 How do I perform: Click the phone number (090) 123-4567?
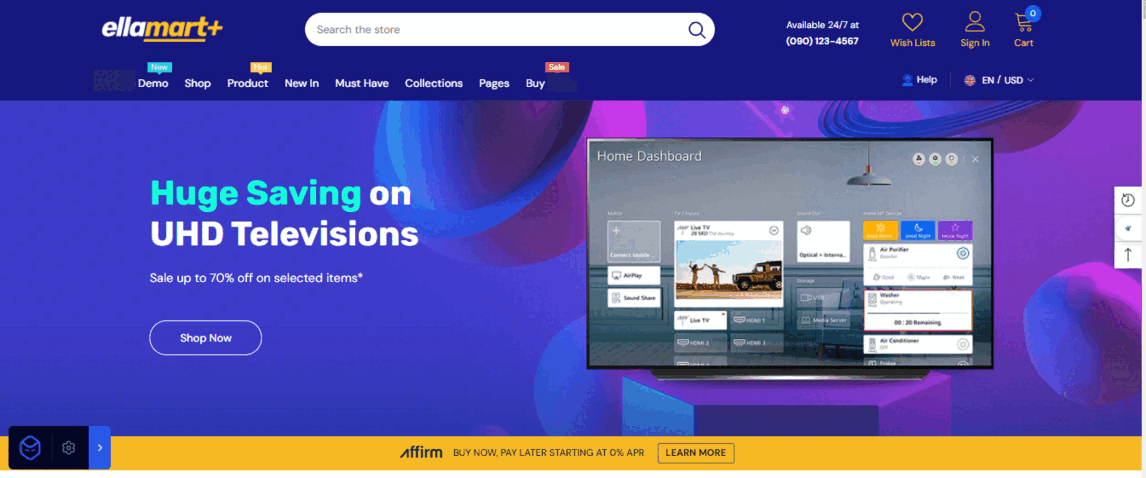(x=822, y=41)
